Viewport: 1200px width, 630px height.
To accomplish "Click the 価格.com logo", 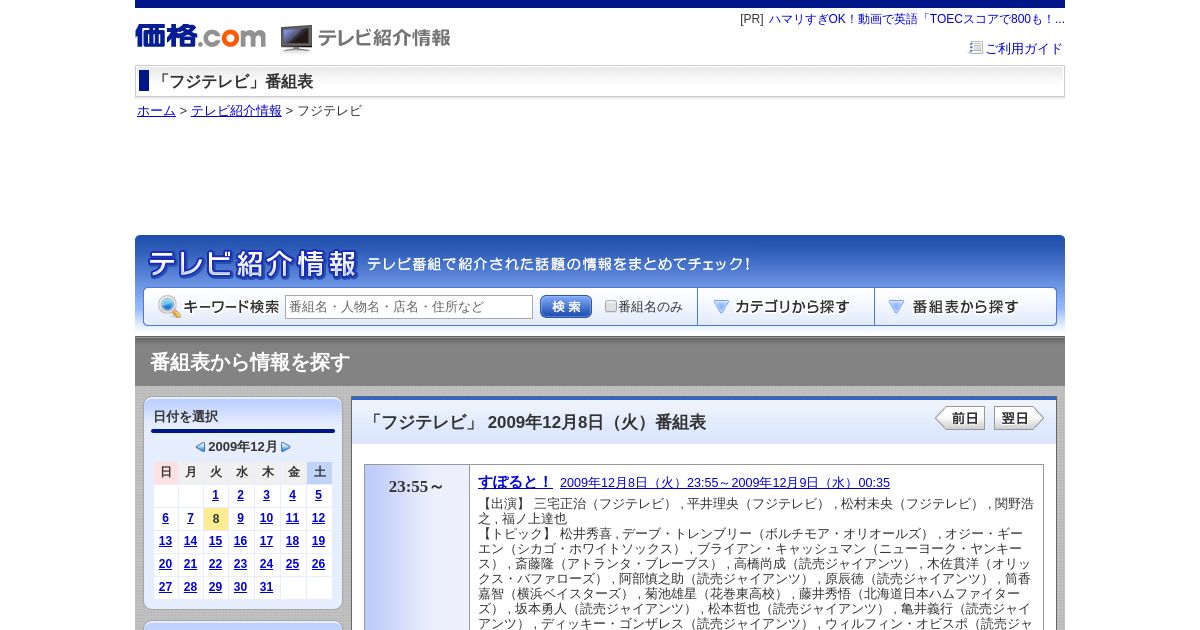I will [200, 37].
